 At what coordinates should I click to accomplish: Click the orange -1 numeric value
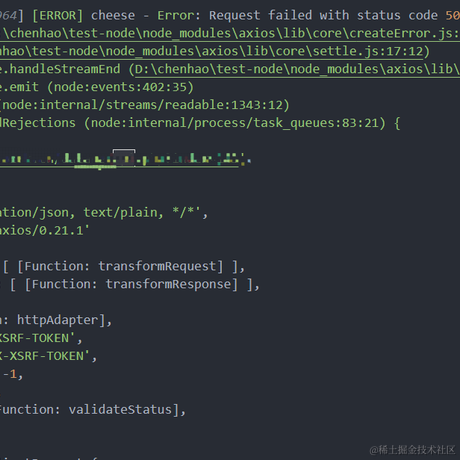pos(10,374)
